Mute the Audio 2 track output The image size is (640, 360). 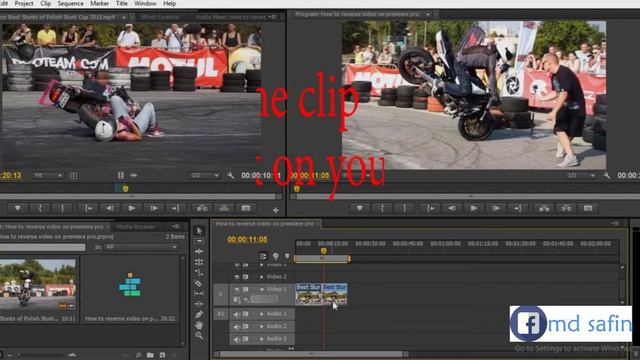[237, 326]
